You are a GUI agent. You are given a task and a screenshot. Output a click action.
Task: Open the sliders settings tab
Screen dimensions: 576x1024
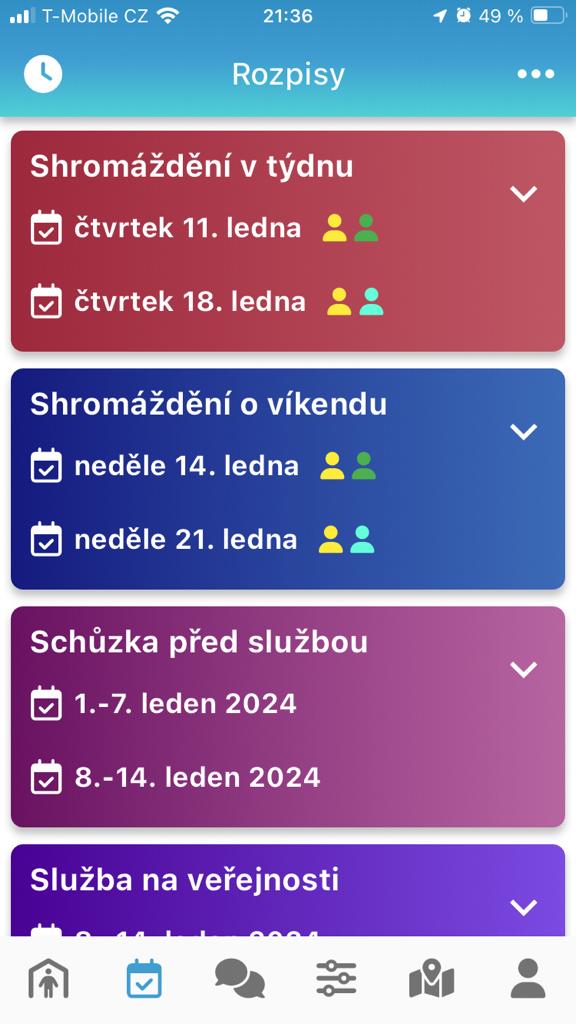point(336,978)
